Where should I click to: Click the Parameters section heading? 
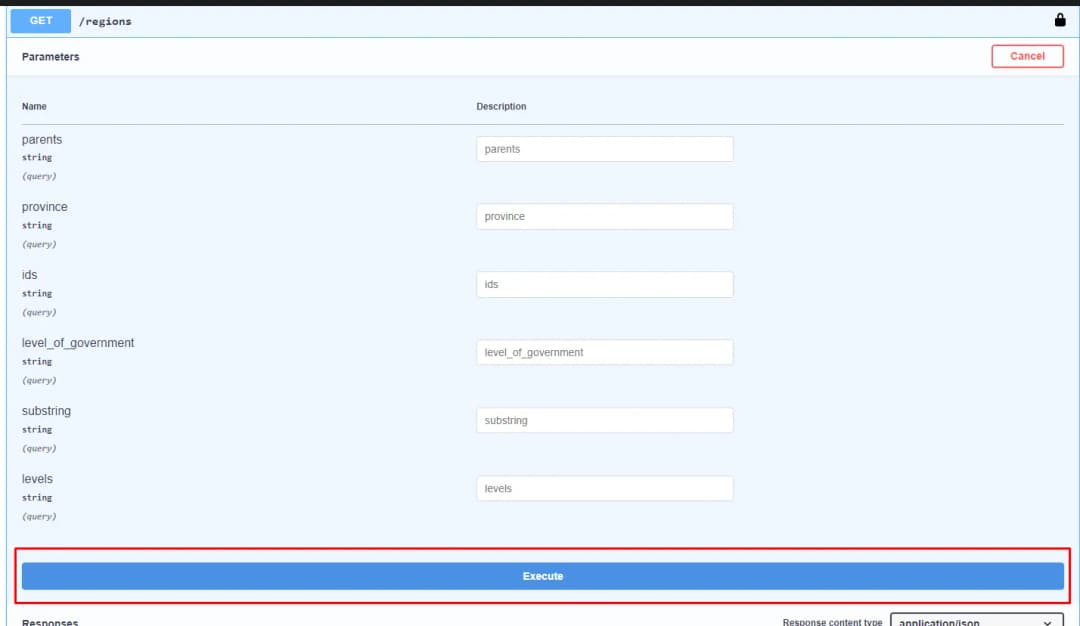pos(50,57)
